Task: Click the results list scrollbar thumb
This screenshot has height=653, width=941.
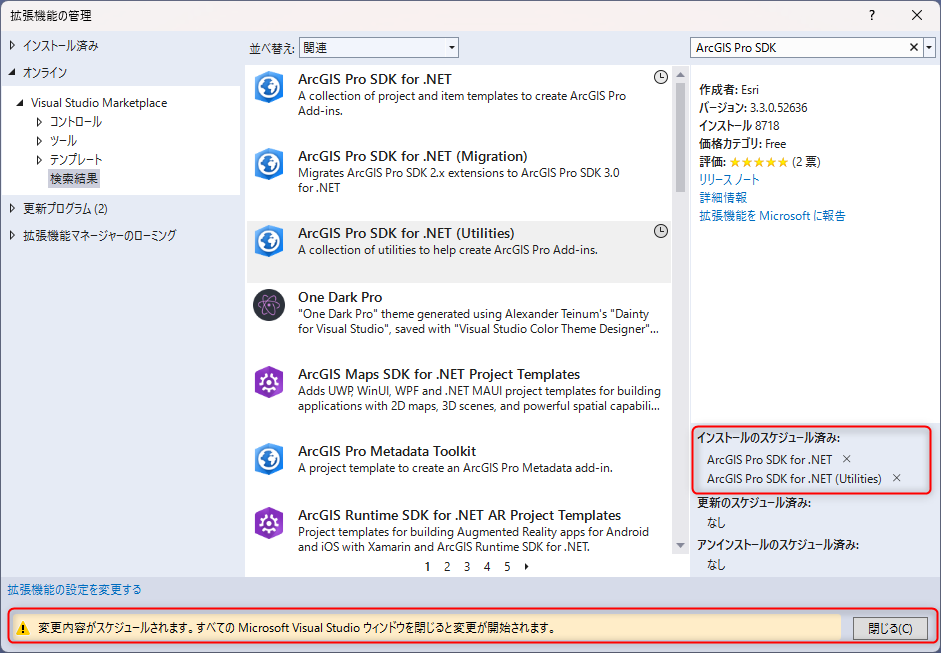Action: tap(680, 137)
